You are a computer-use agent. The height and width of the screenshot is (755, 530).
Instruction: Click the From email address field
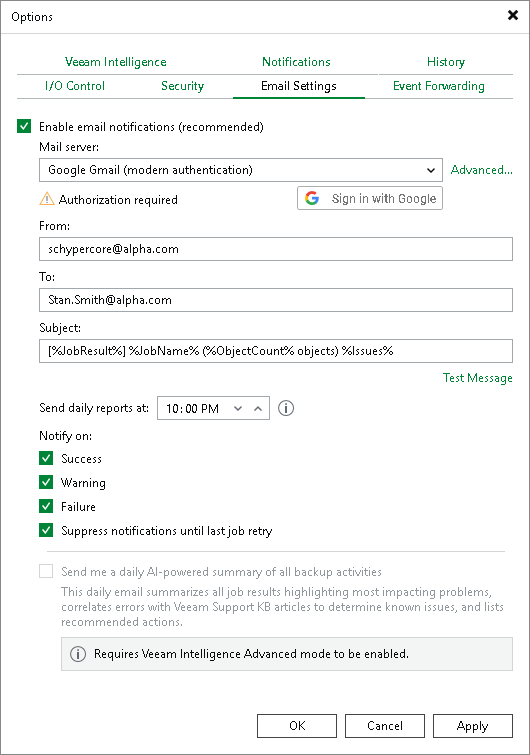pos(276,249)
